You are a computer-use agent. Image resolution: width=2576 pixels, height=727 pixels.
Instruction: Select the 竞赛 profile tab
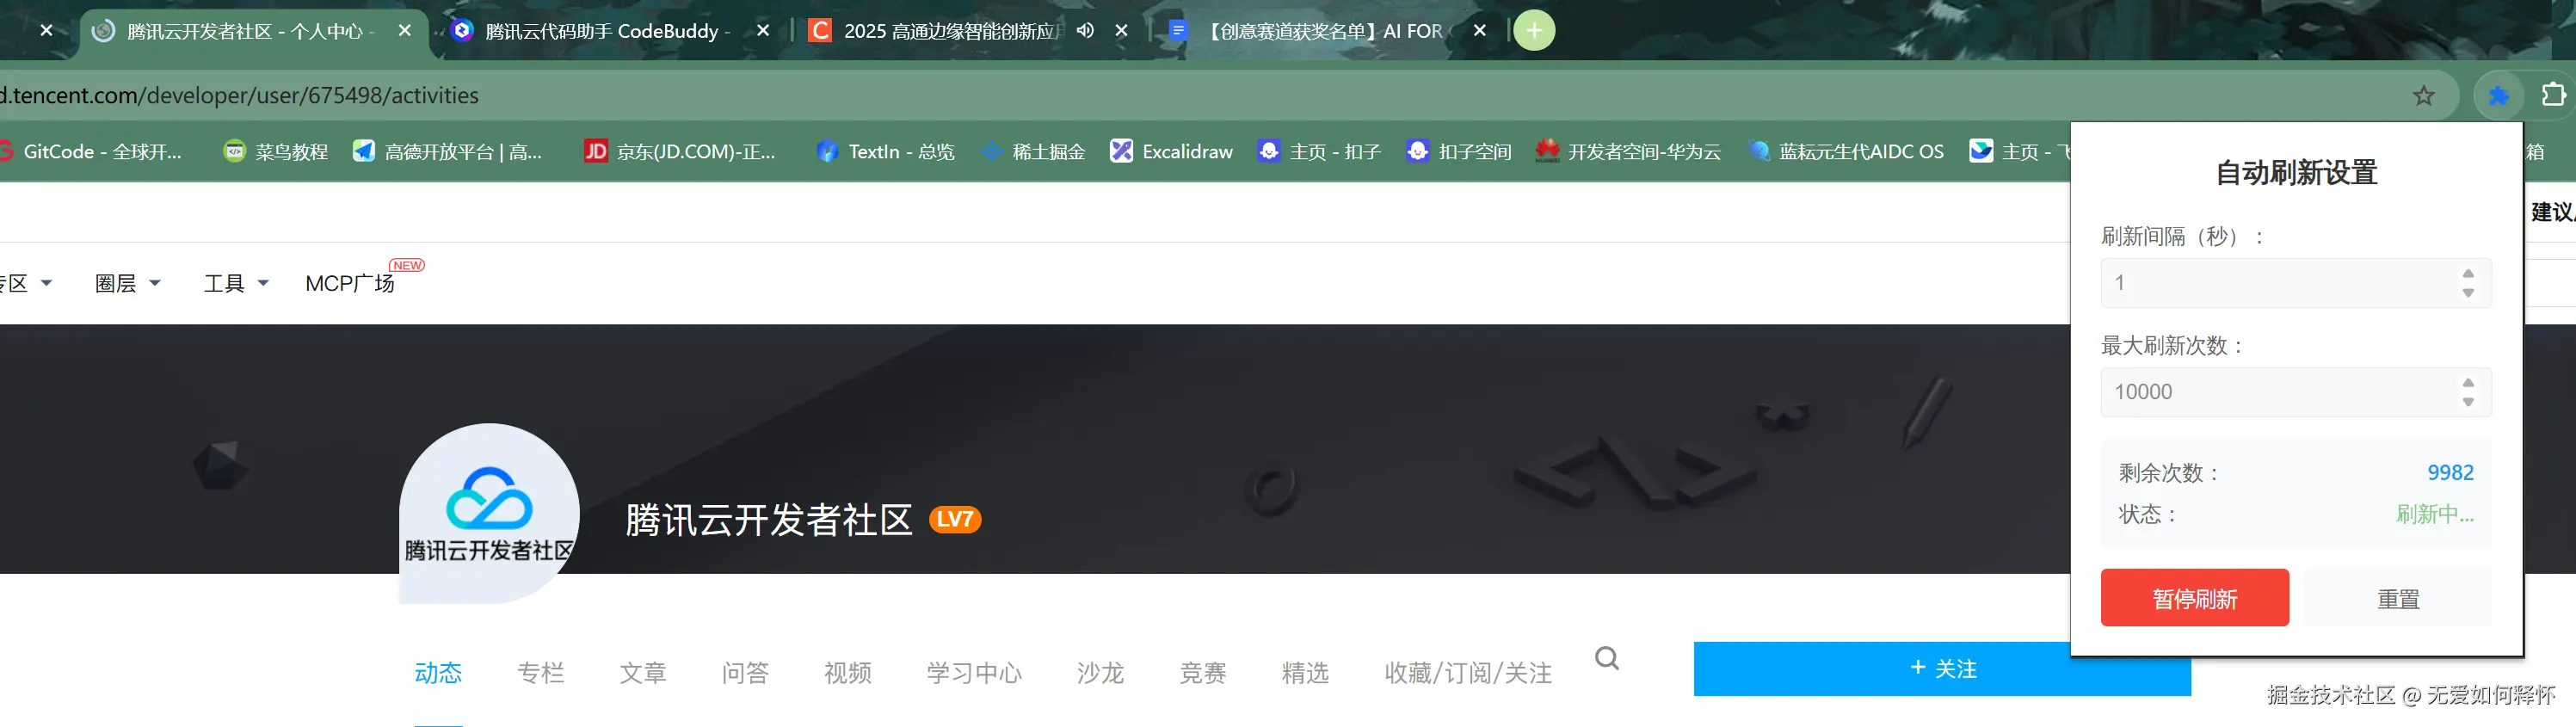(1203, 673)
